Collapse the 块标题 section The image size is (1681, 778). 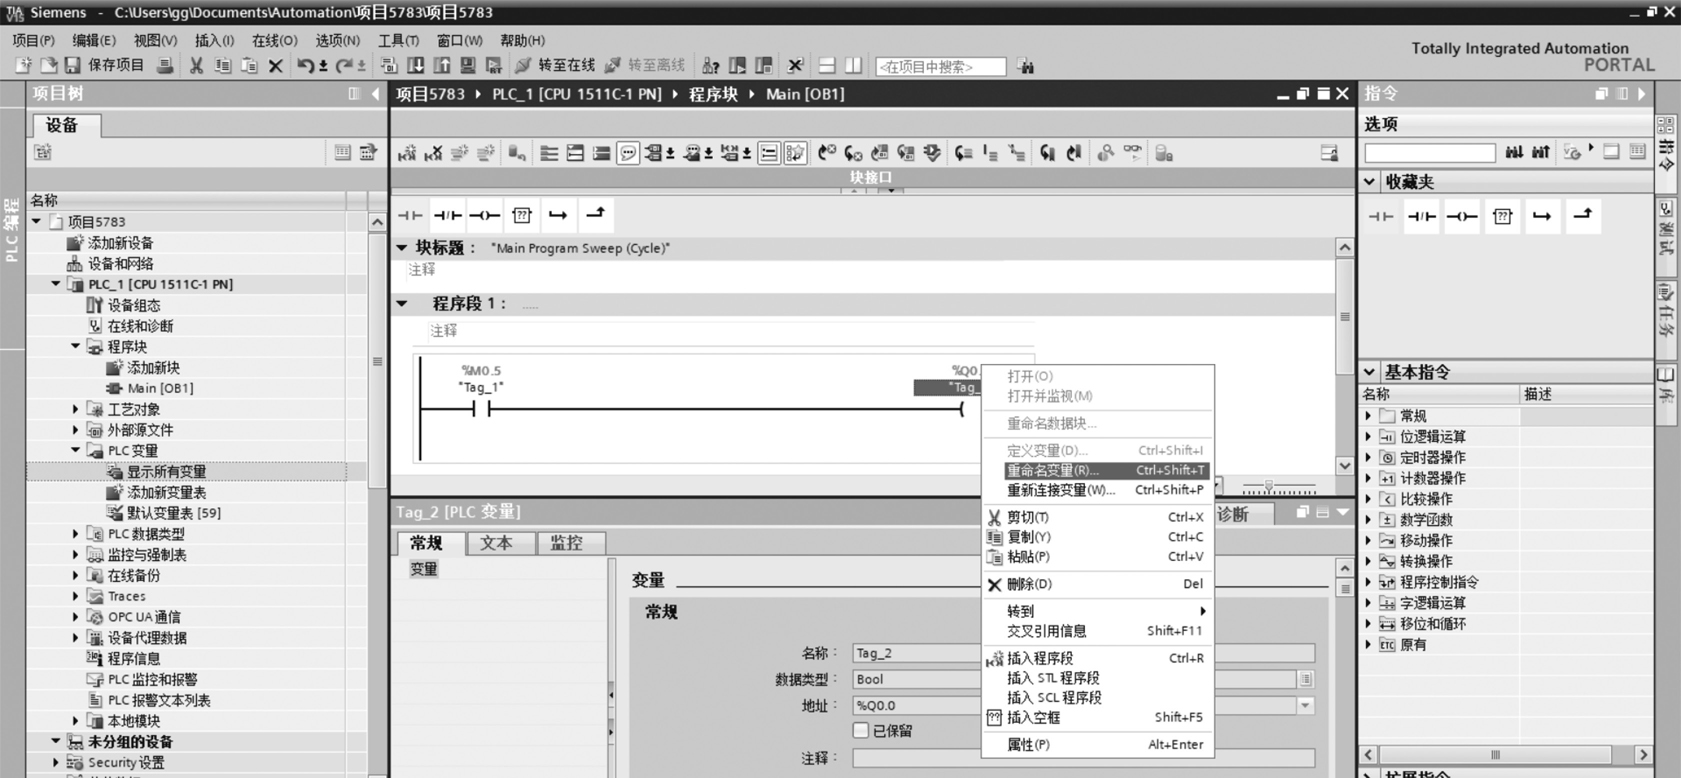402,247
